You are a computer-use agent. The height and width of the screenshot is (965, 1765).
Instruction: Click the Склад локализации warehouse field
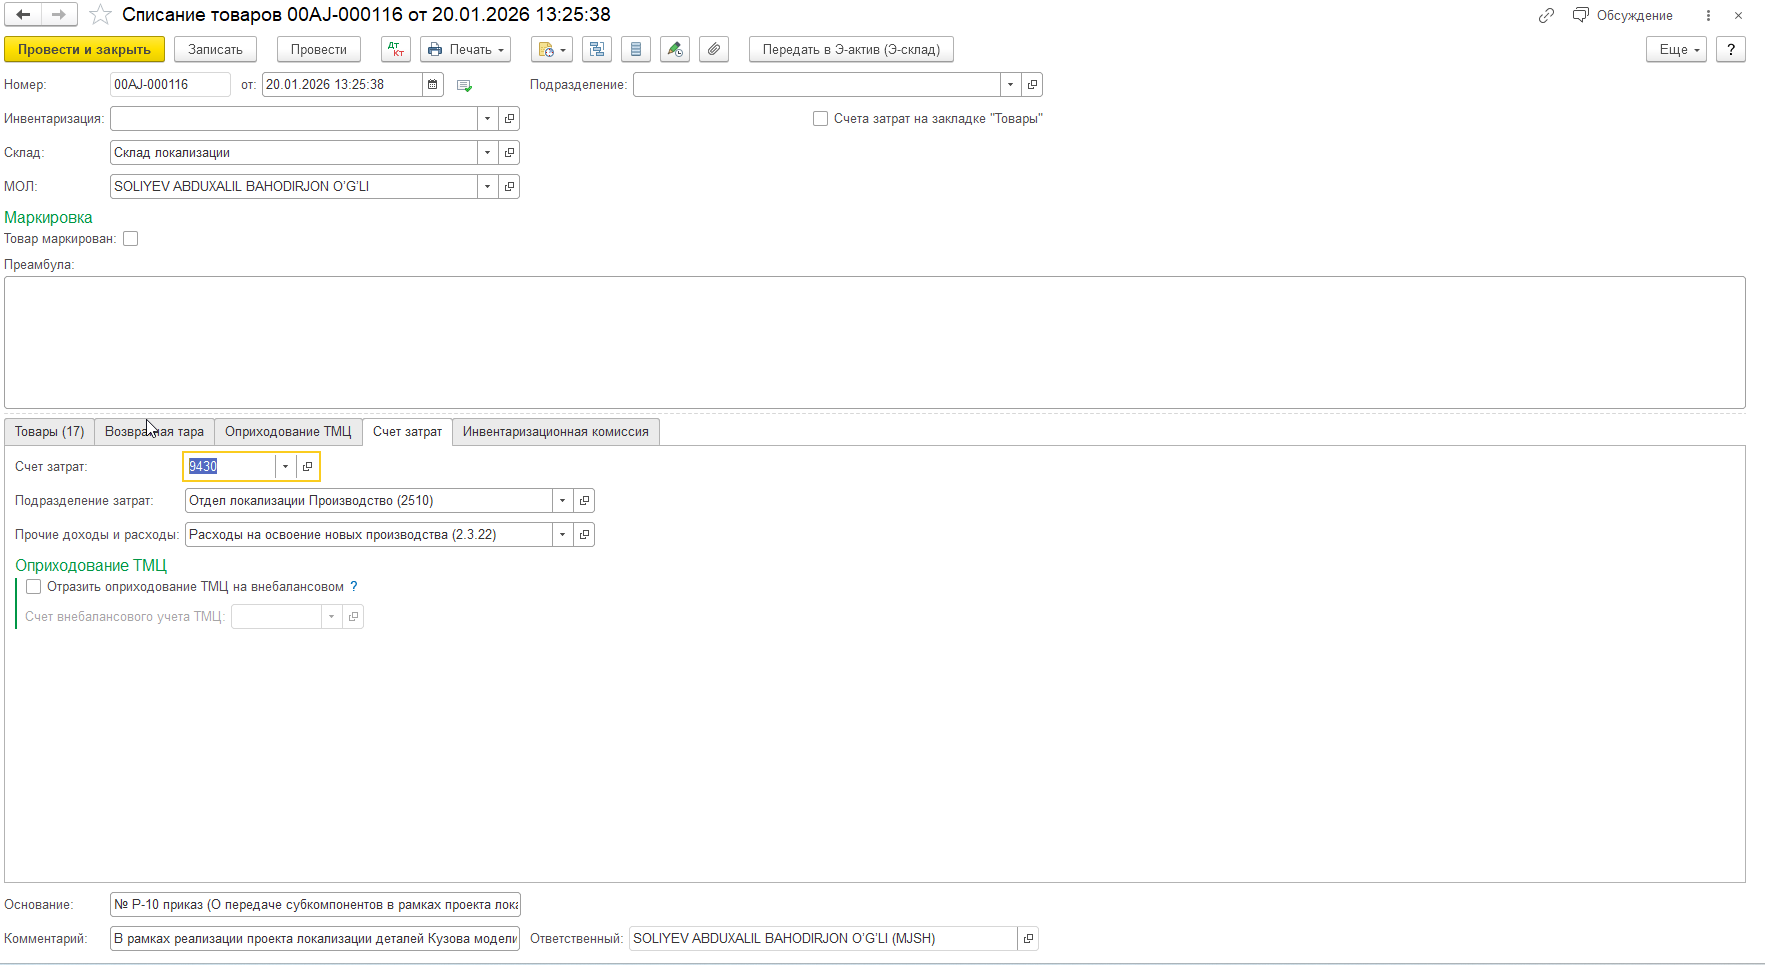point(293,153)
